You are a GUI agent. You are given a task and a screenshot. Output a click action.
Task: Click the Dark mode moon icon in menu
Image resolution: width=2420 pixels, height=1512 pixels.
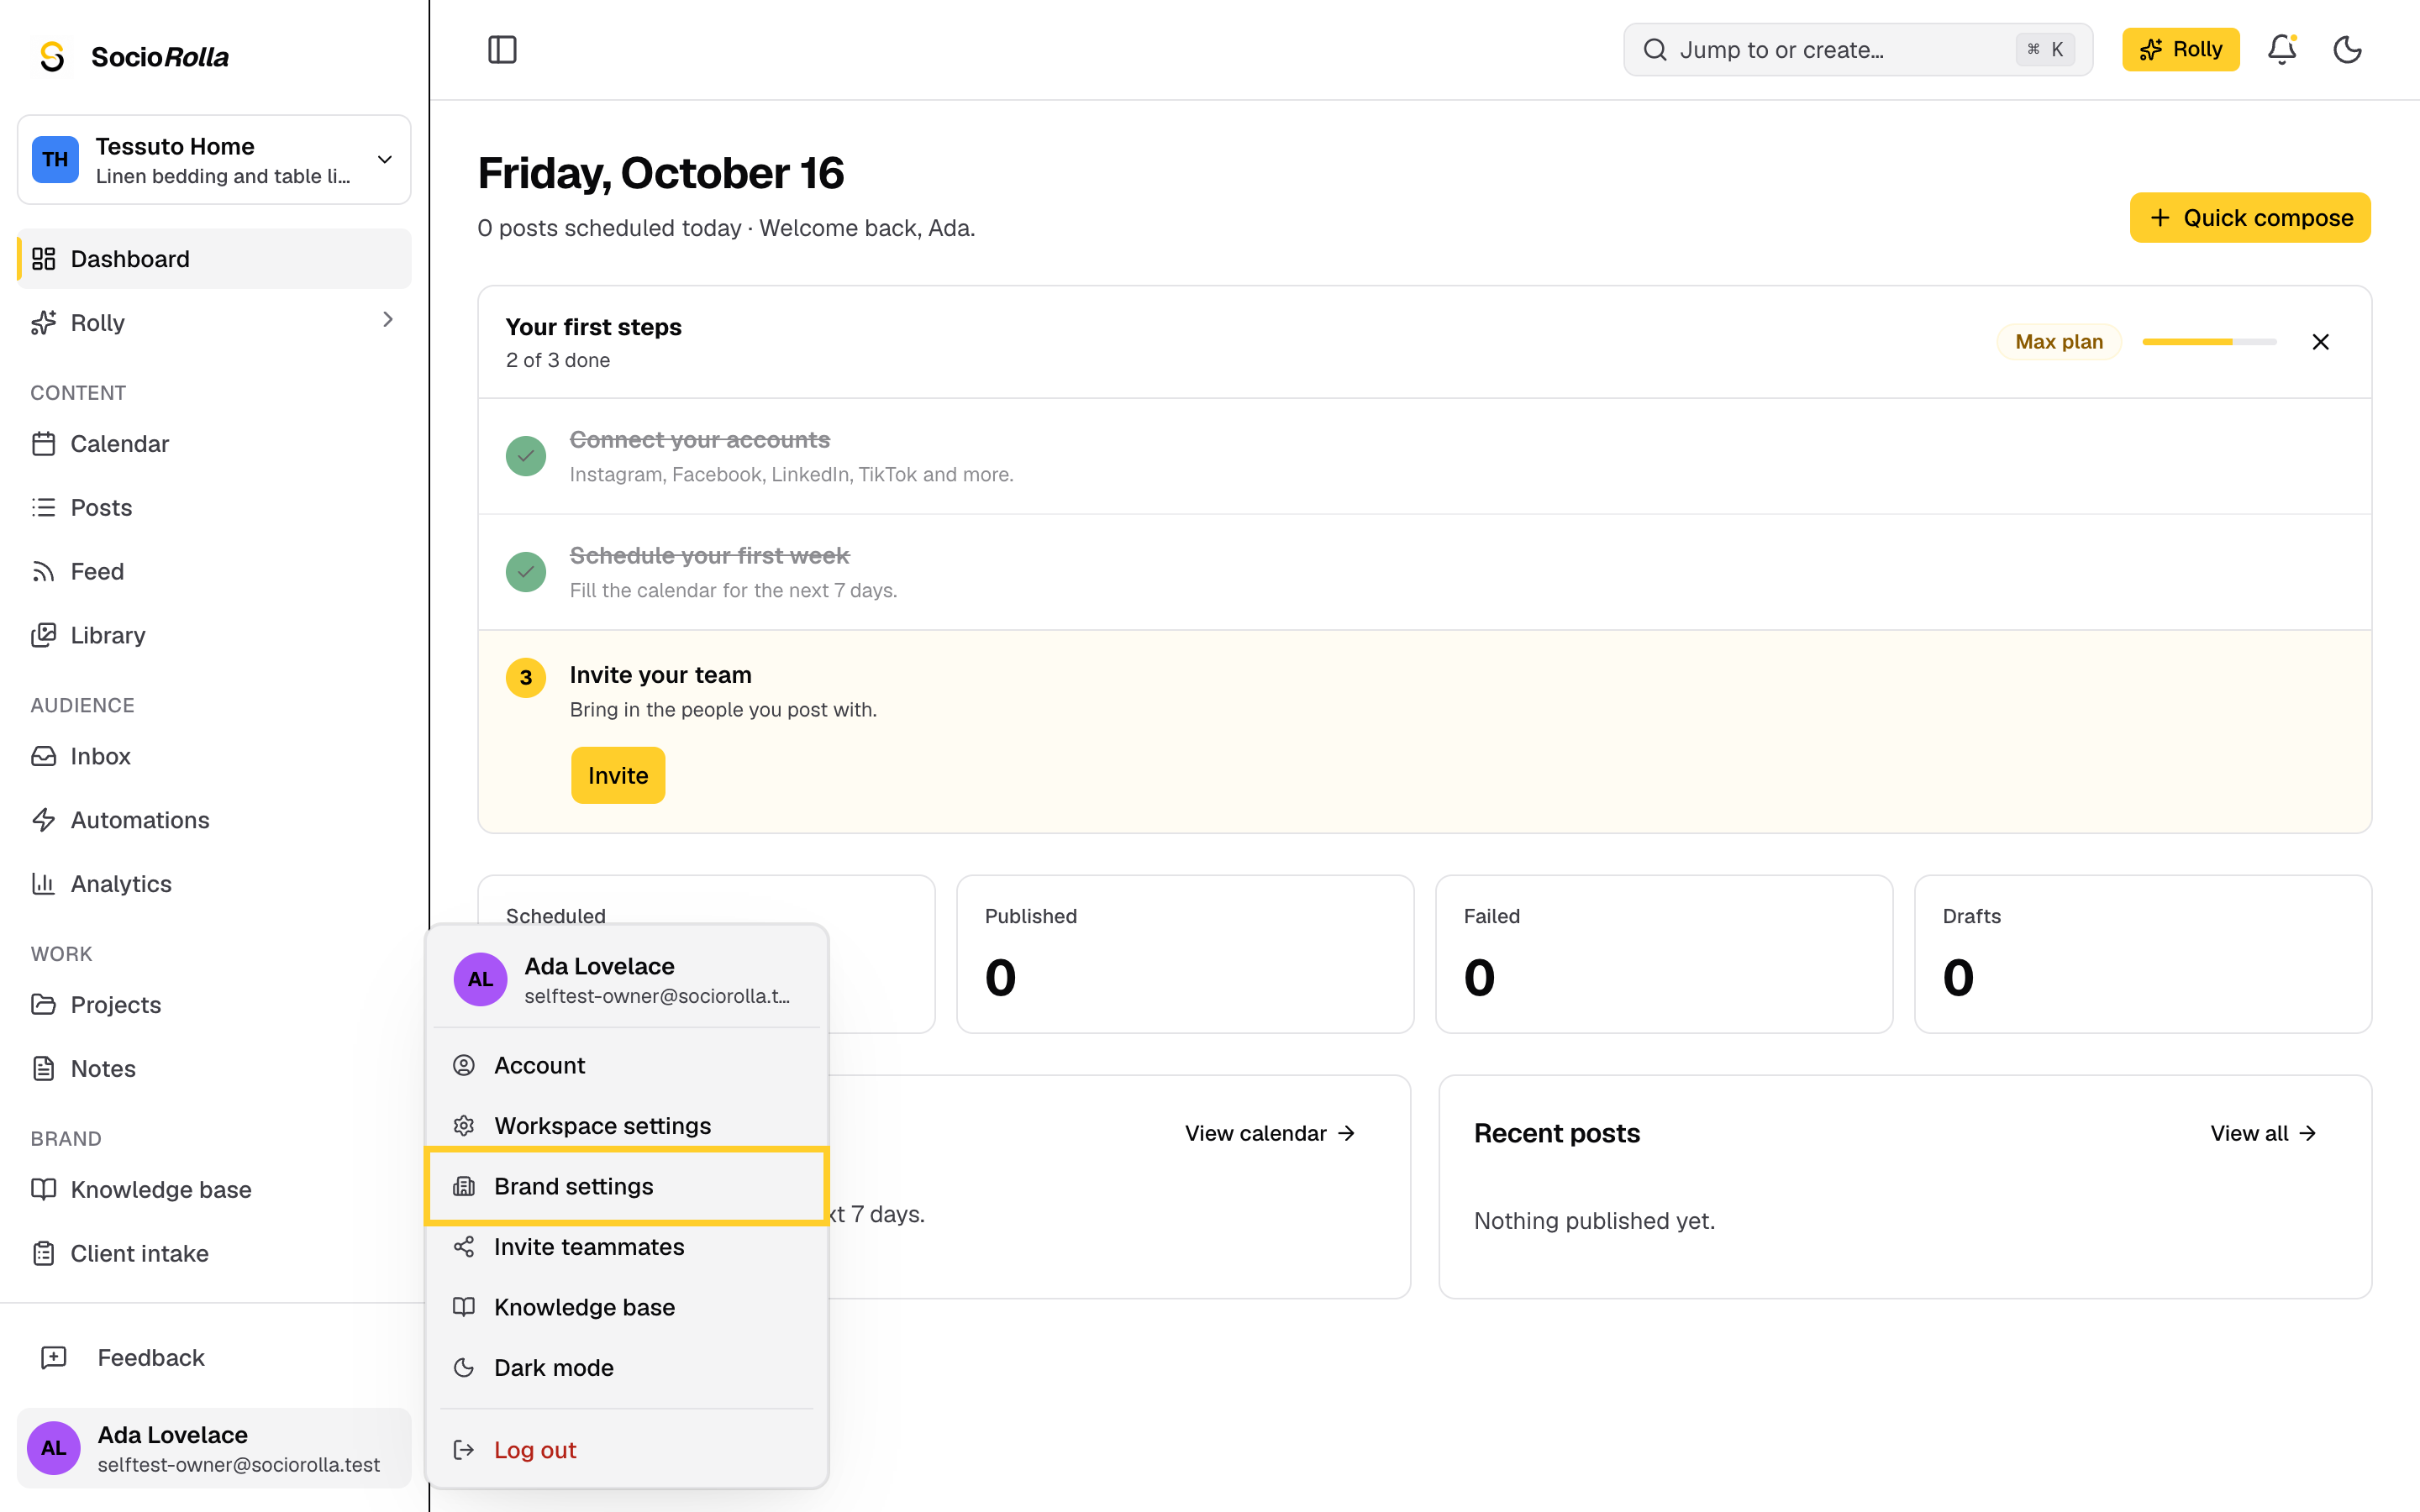click(x=464, y=1368)
